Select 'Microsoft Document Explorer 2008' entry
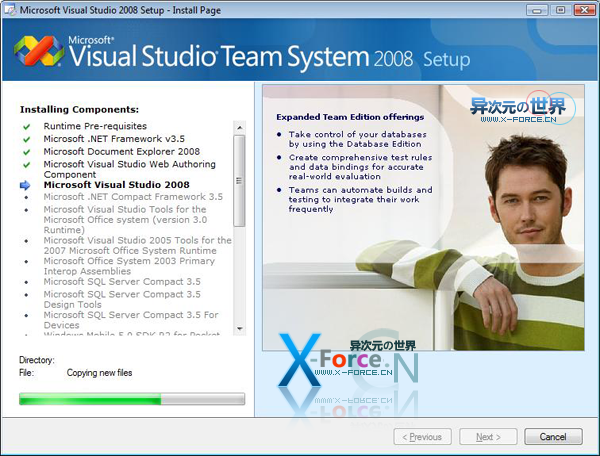 (x=122, y=151)
